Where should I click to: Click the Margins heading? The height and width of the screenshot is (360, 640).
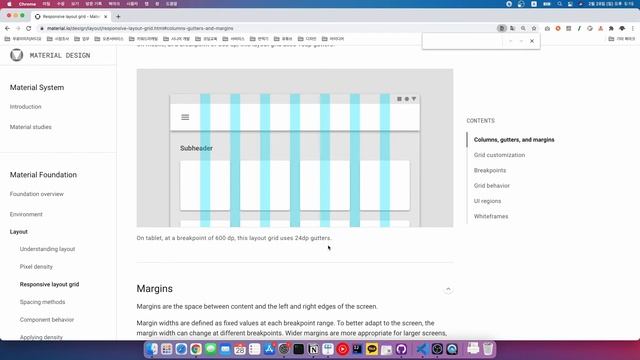[155, 289]
